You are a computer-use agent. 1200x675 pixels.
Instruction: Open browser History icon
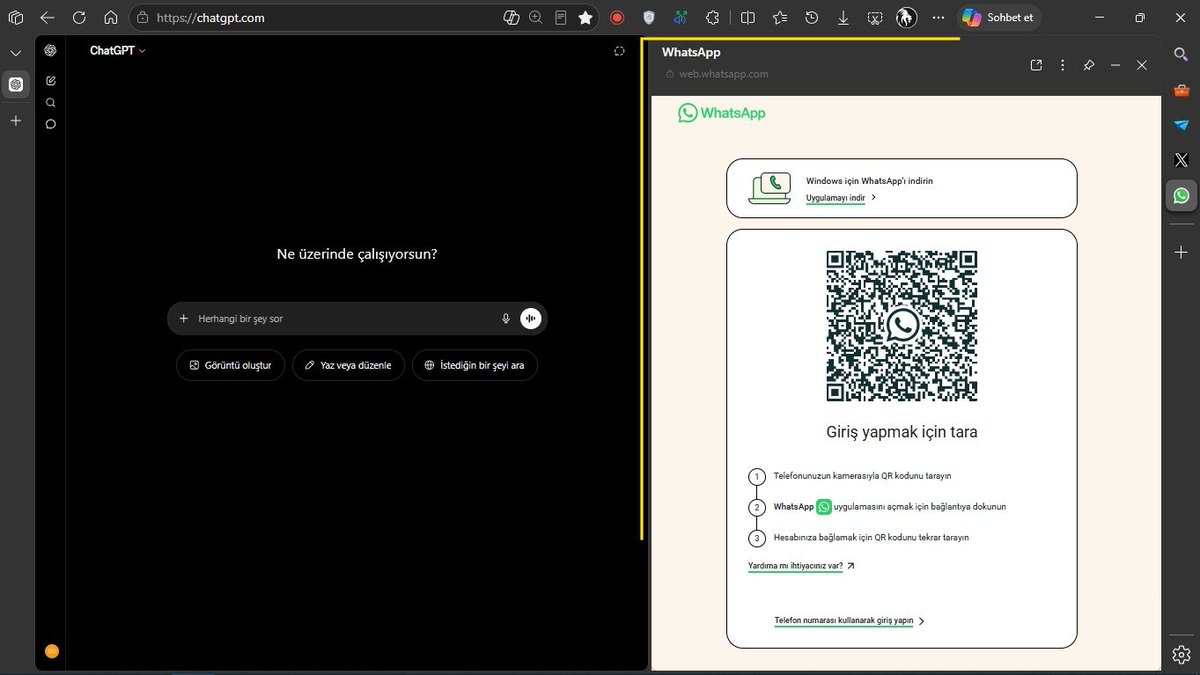coord(812,17)
